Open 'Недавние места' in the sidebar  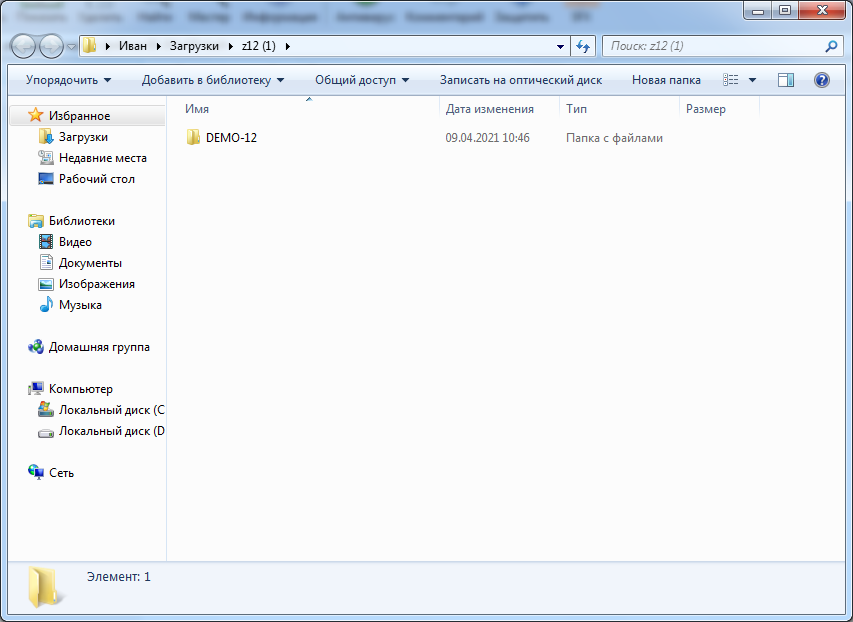tap(103, 158)
